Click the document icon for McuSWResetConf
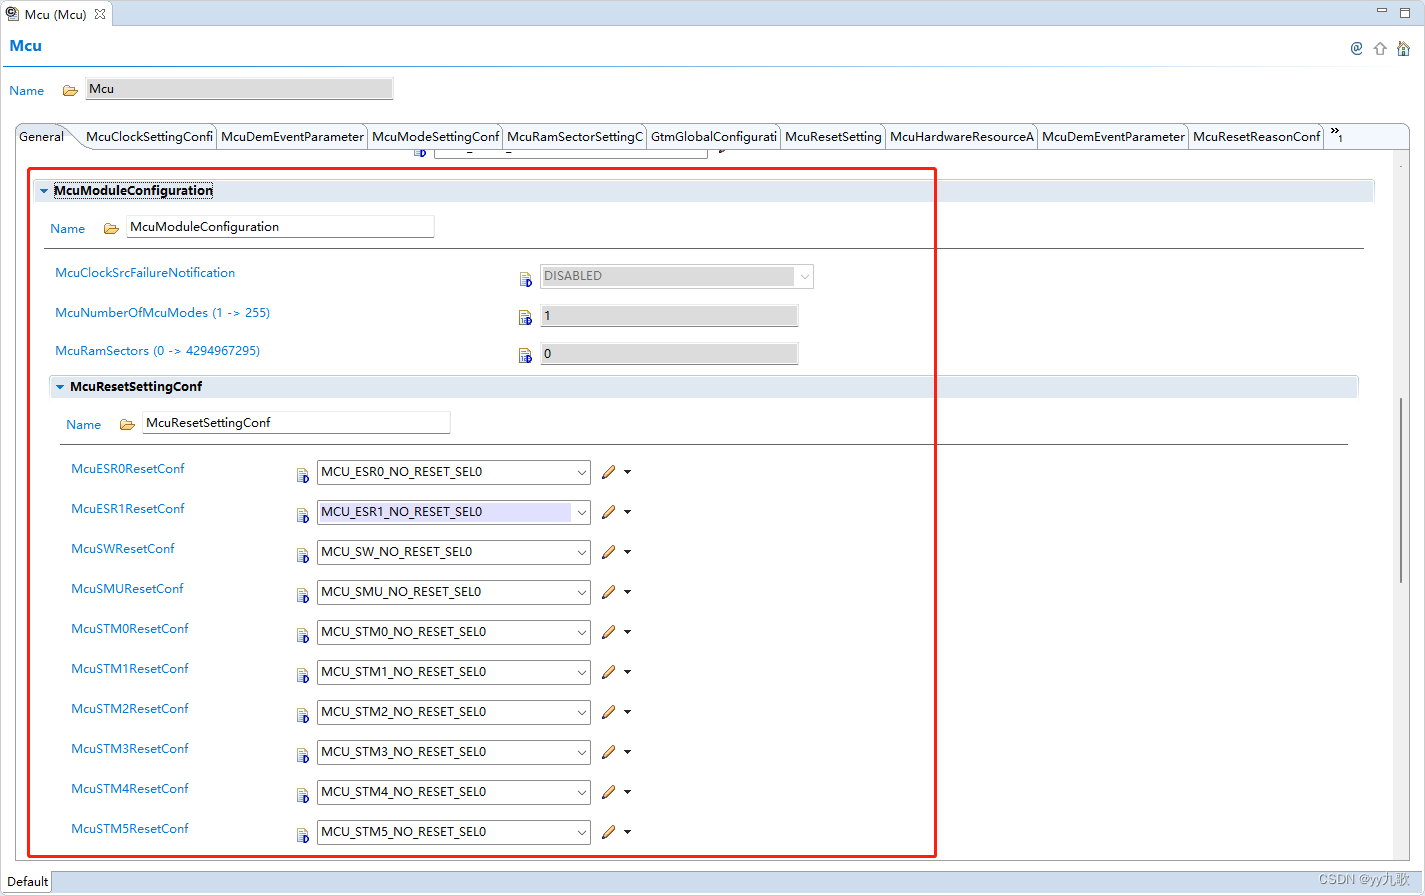 point(302,556)
